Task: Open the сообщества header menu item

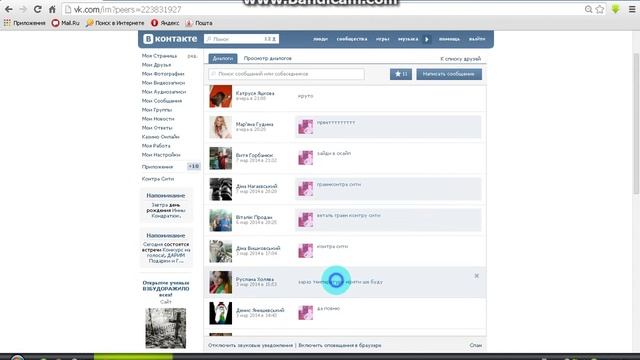Action: (352, 39)
